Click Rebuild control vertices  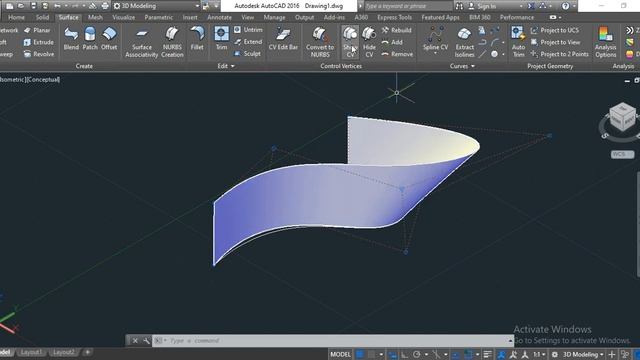pos(397,30)
